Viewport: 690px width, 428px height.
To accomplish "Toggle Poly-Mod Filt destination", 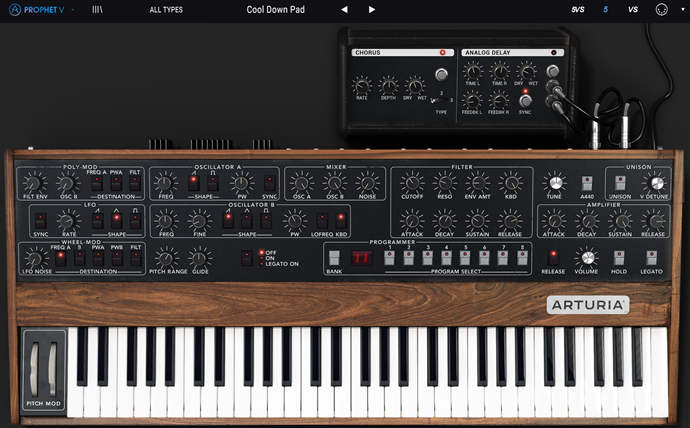I will [x=135, y=183].
